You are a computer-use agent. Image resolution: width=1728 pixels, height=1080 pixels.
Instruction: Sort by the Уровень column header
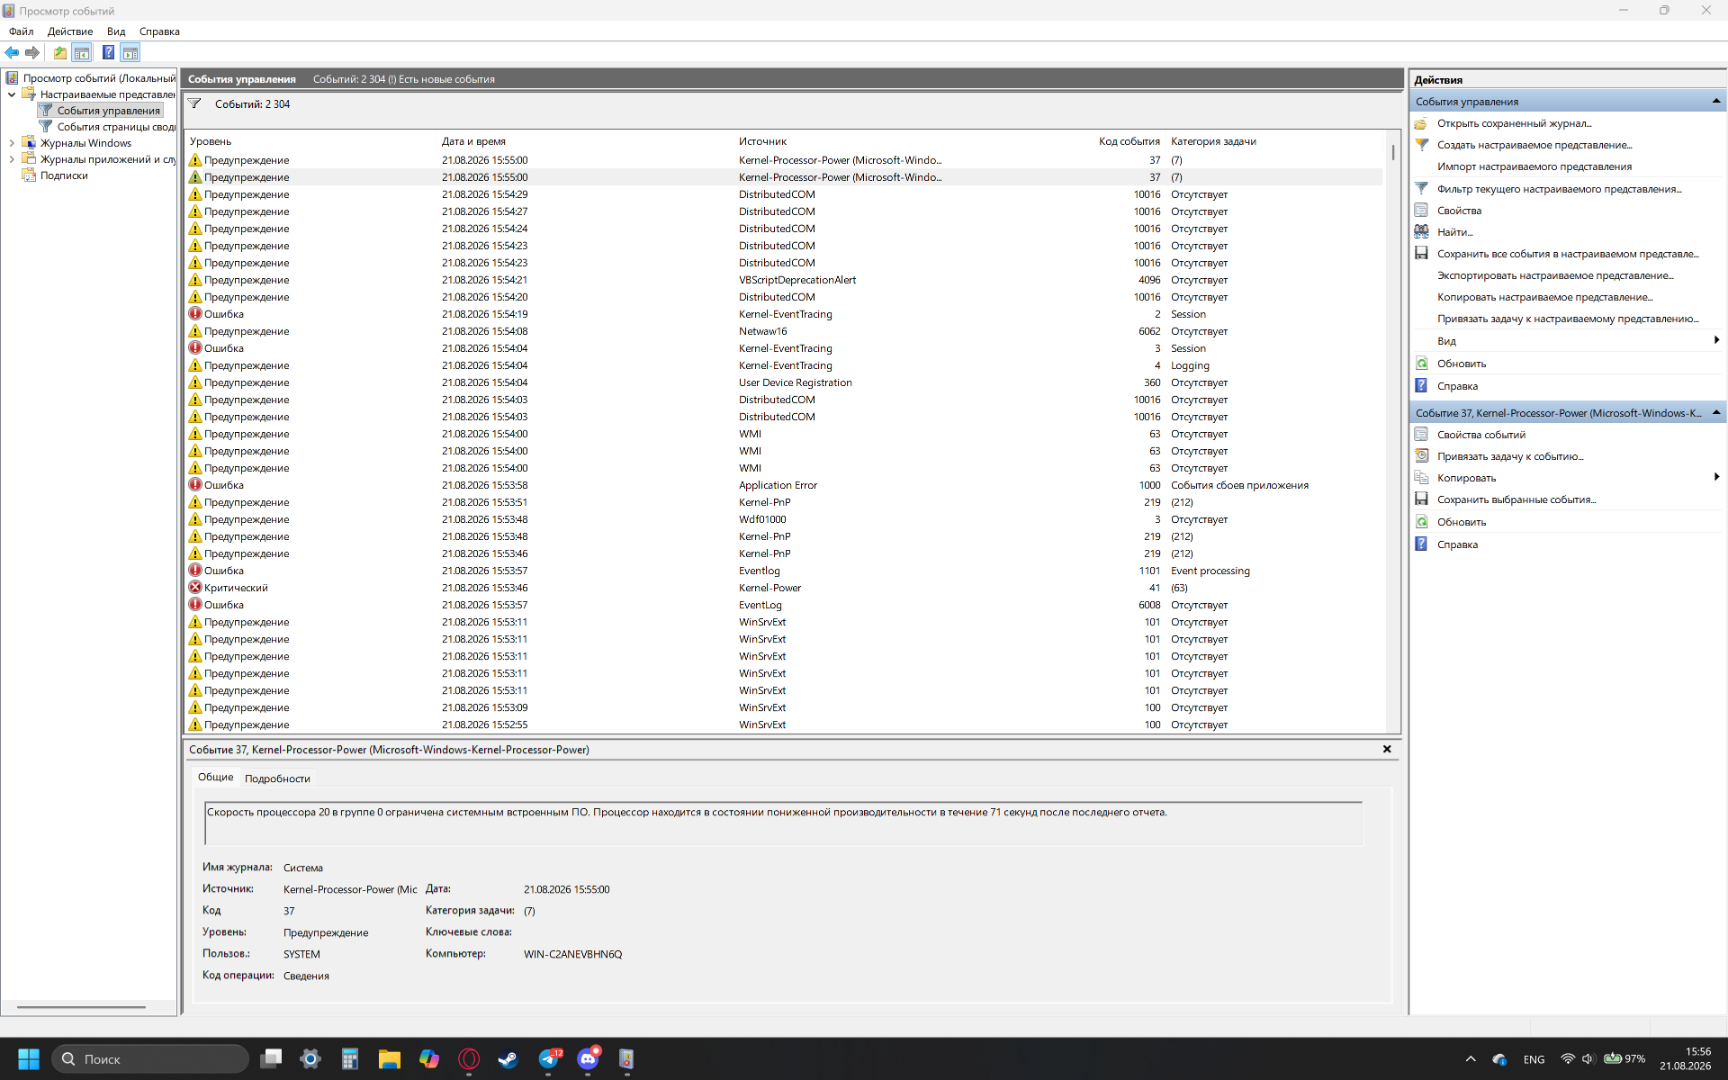(x=312, y=141)
